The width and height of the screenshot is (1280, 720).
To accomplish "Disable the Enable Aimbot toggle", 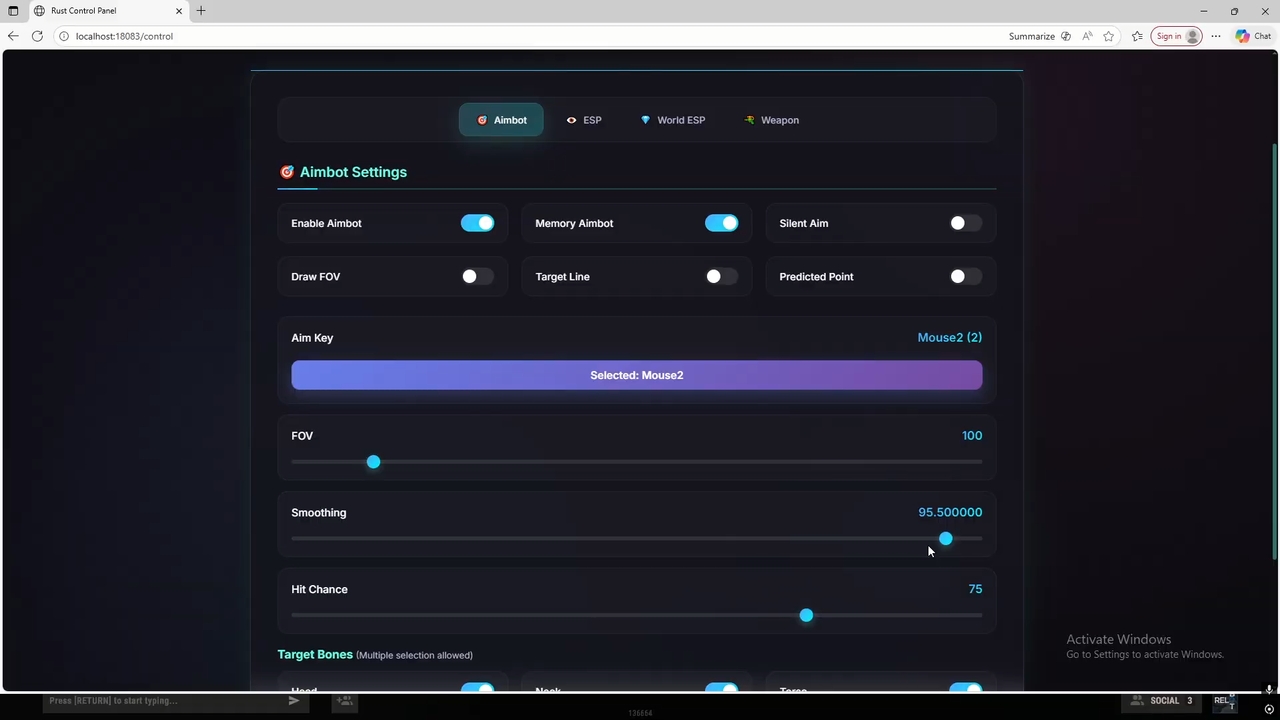I will pos(477,223).
